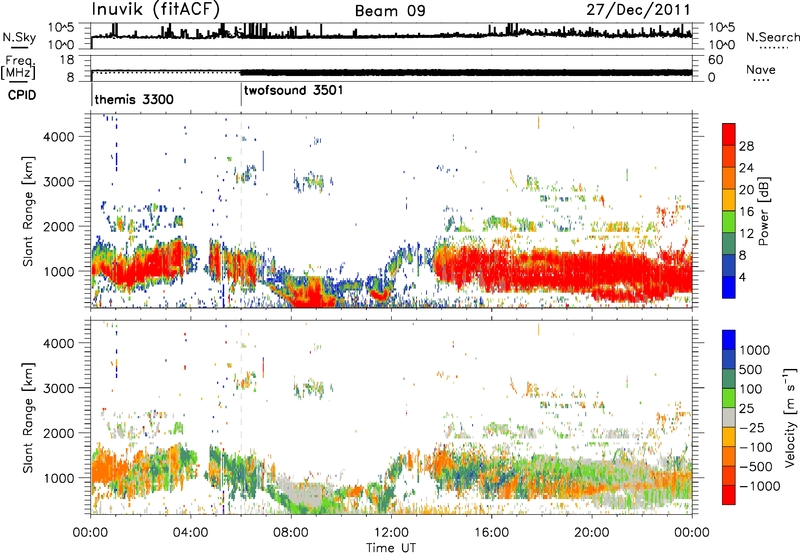Click the 'Inuvik (fitACF)' title text

pos(156,9)
